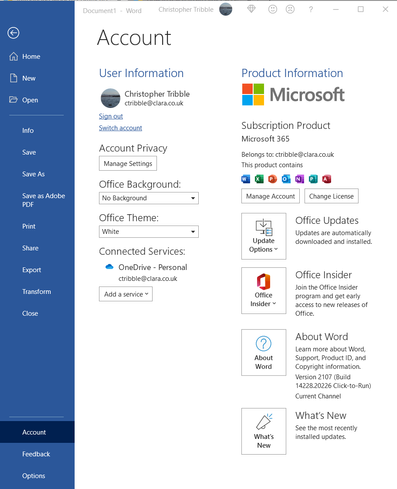Screen dimensions: 397x489
Task: Click the ctribble@clara.co.uk email under user name
Action: [154, 103]
